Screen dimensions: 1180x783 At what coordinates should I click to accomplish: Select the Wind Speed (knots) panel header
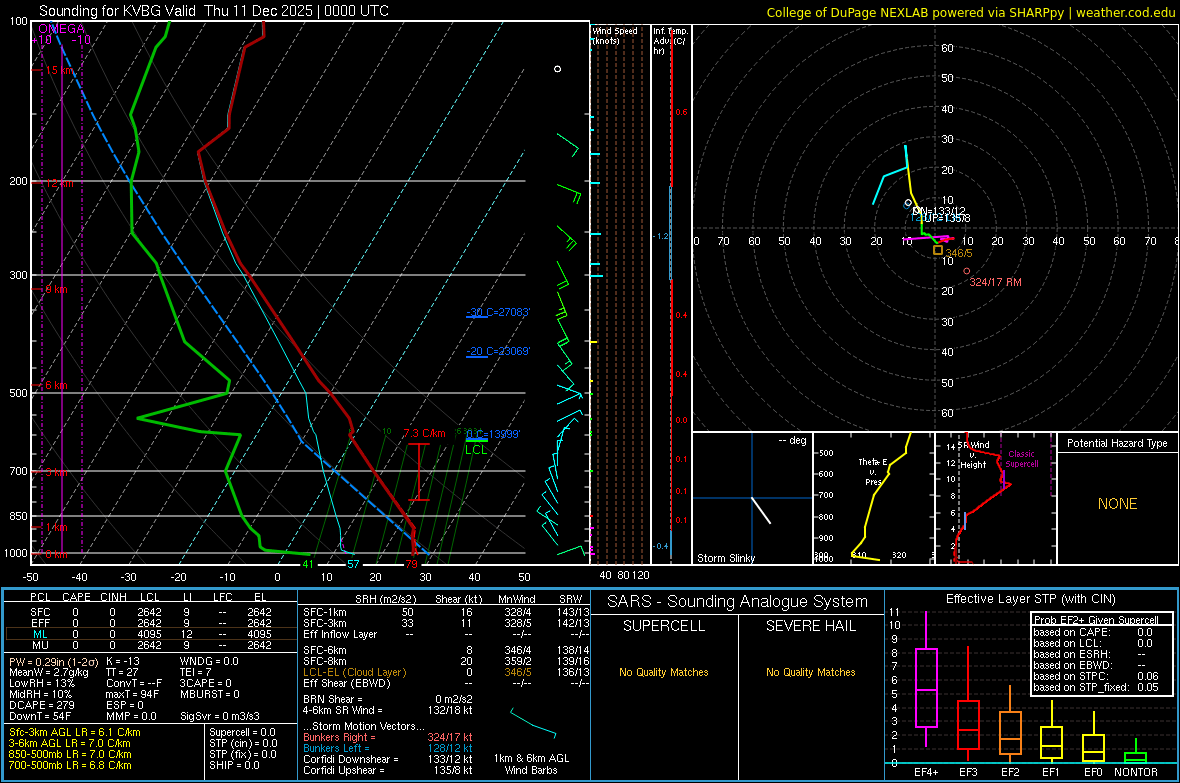[x=615, y=35]
